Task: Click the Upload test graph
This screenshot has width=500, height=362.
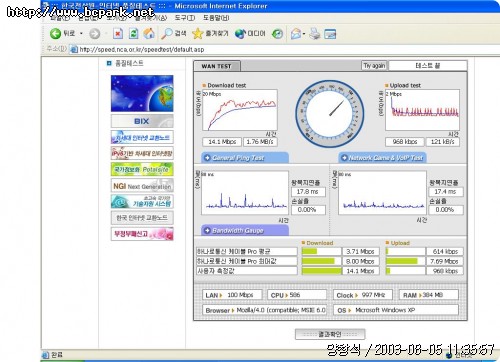Action: (422, 110)
